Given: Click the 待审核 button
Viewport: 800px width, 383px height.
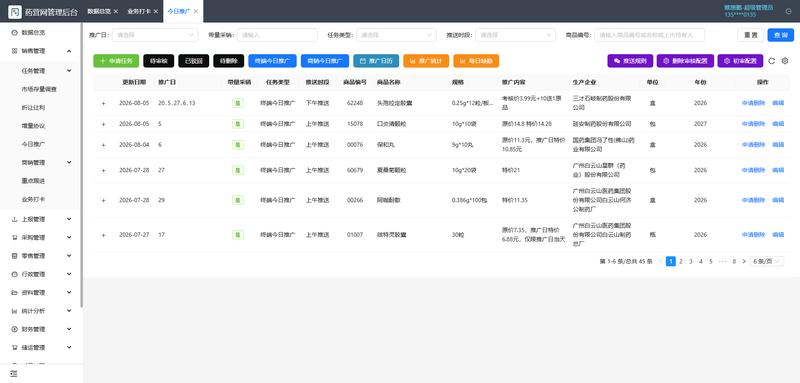Looking at the screenshot, I should click(159, 61).
